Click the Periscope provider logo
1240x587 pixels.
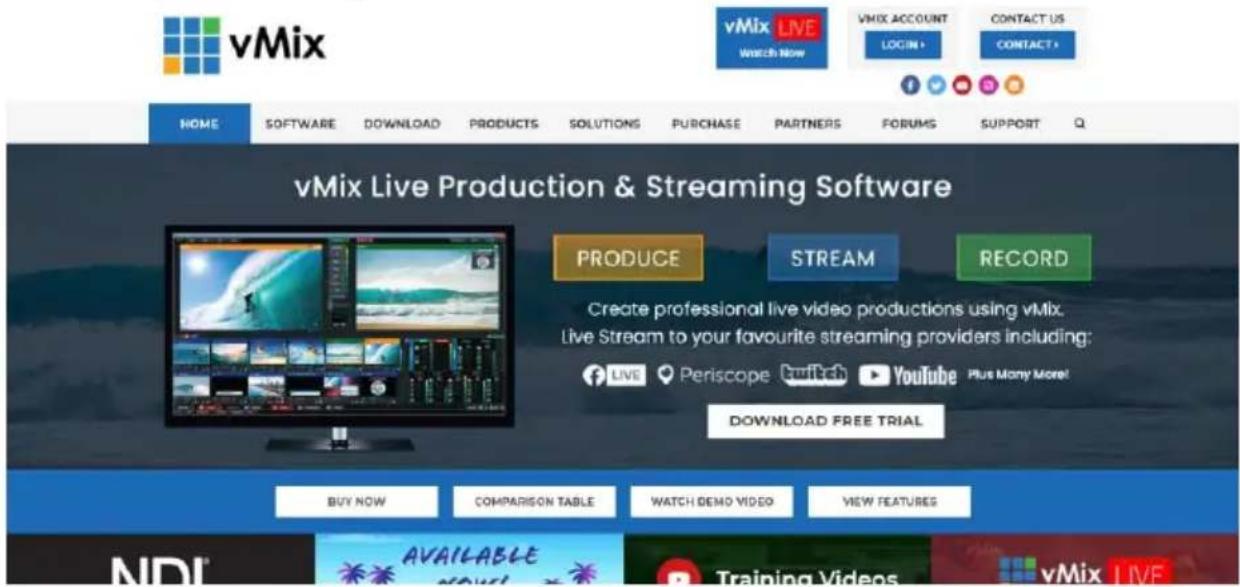714,376
